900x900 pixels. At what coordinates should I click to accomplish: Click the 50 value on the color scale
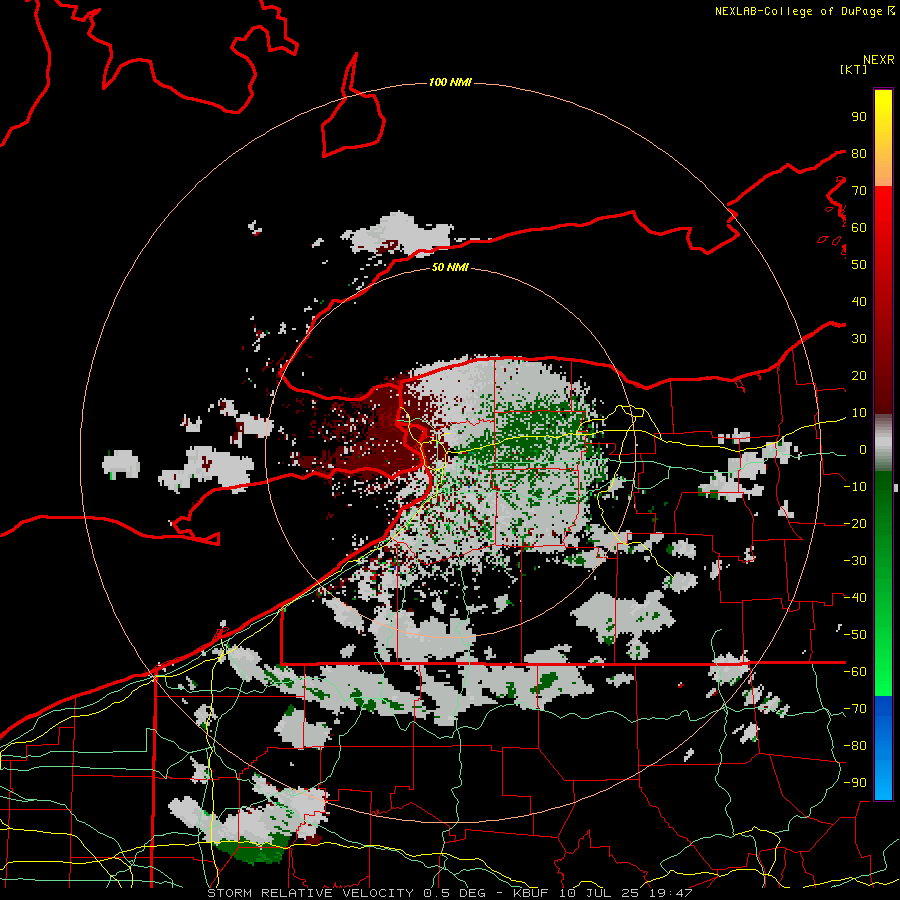[x=859, y=265]
